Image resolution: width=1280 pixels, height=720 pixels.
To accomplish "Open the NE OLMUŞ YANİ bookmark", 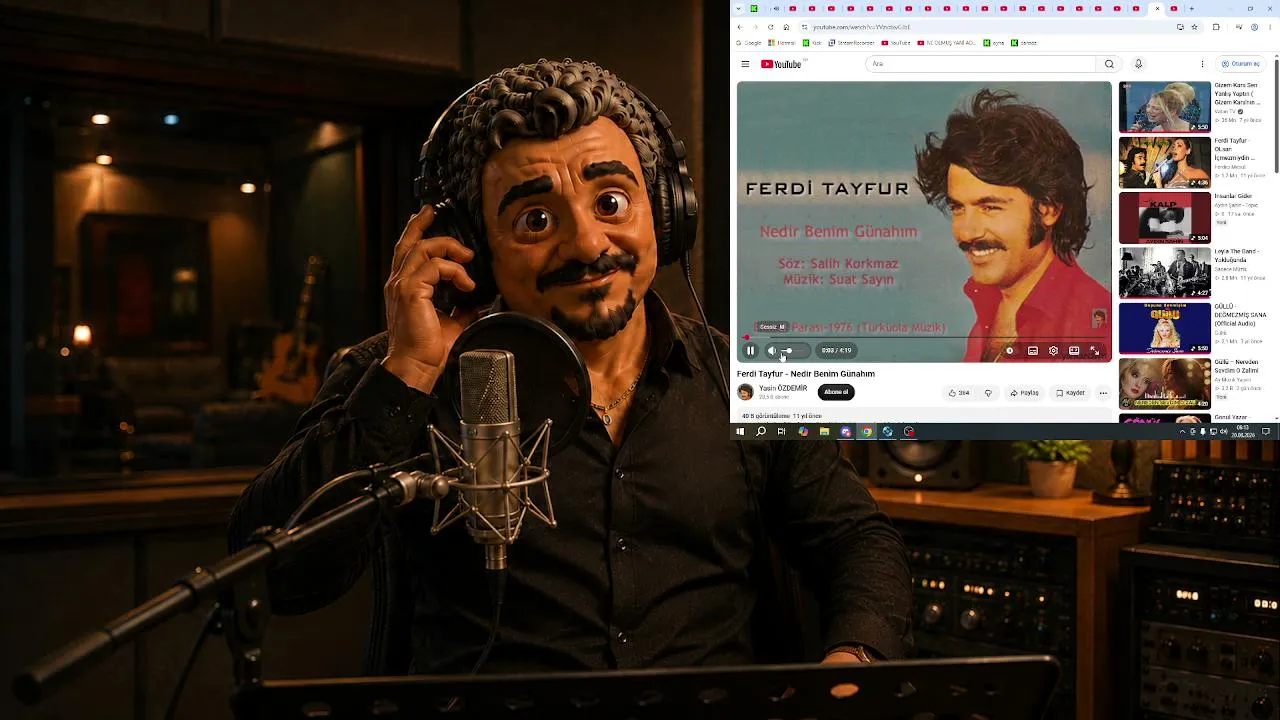I will 946,43.
